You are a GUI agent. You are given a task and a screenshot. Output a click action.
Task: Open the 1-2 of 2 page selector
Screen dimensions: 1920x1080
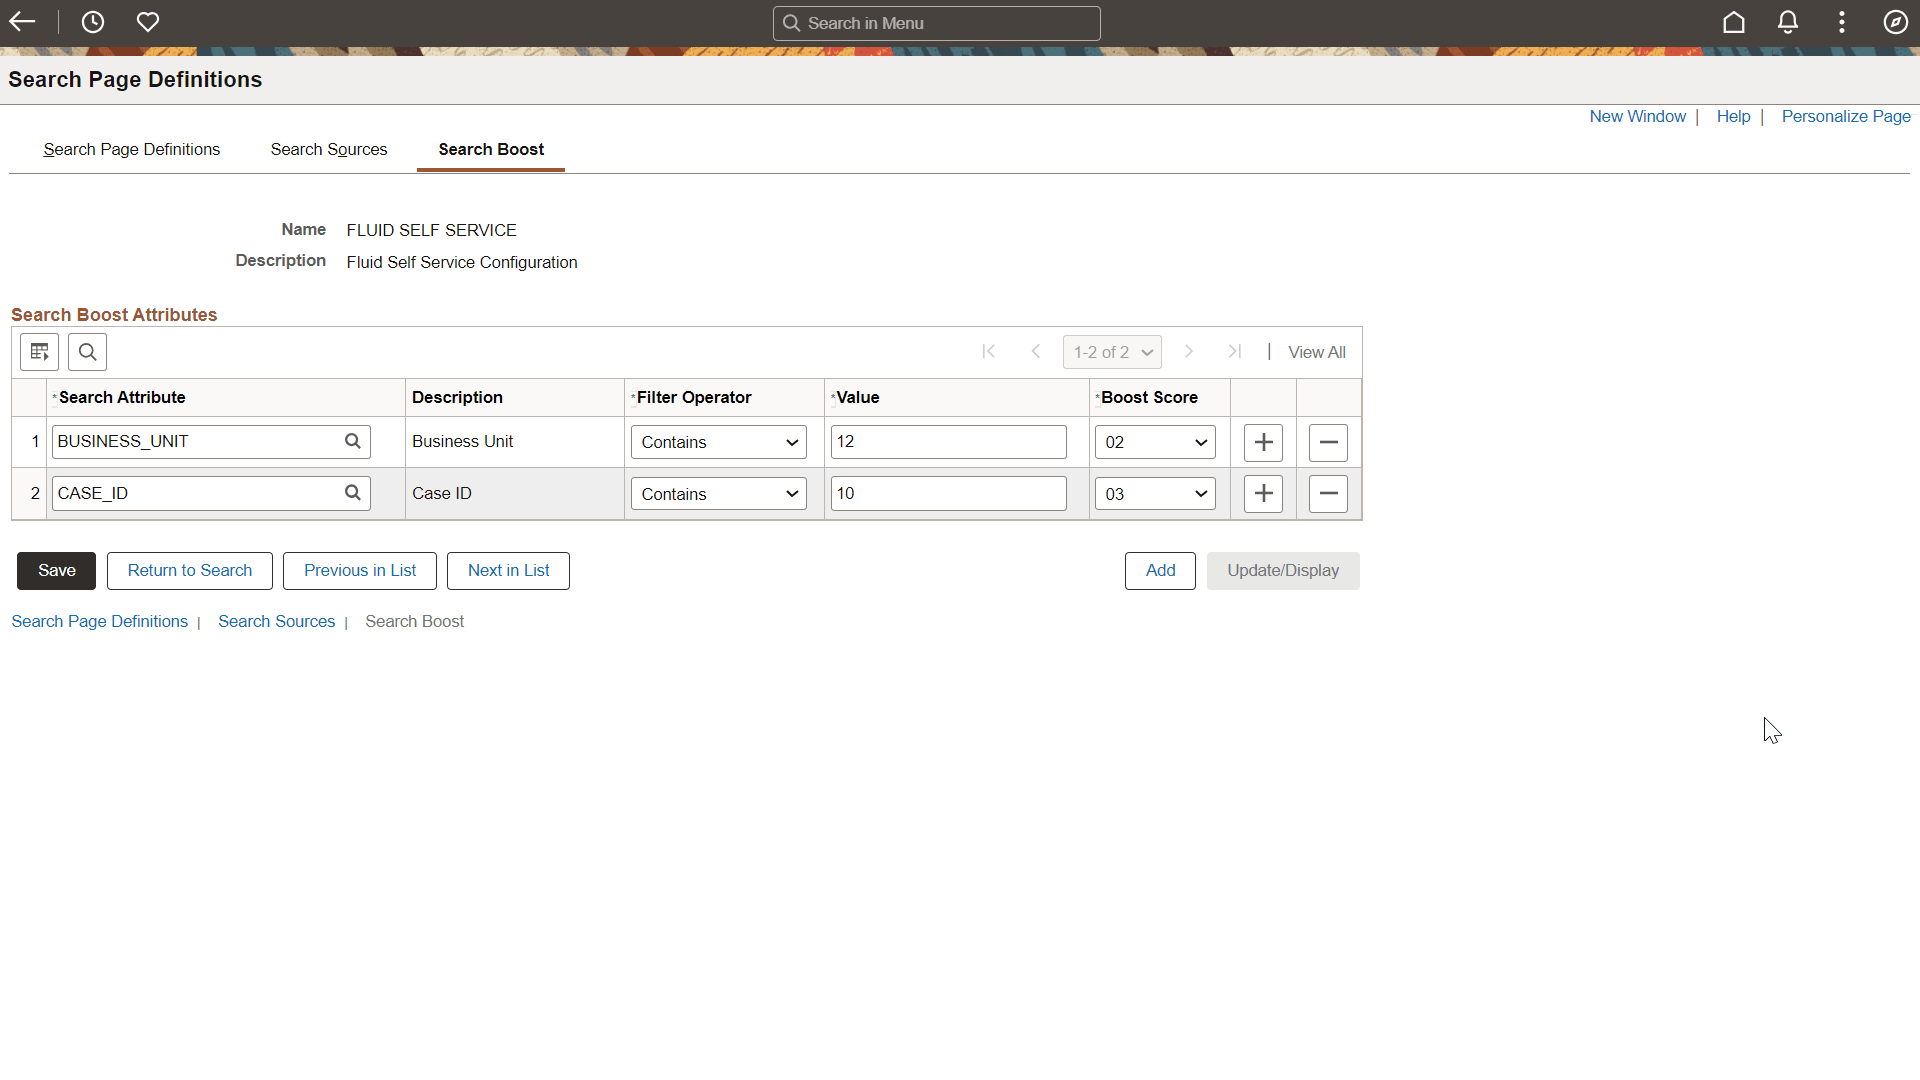1111,352
